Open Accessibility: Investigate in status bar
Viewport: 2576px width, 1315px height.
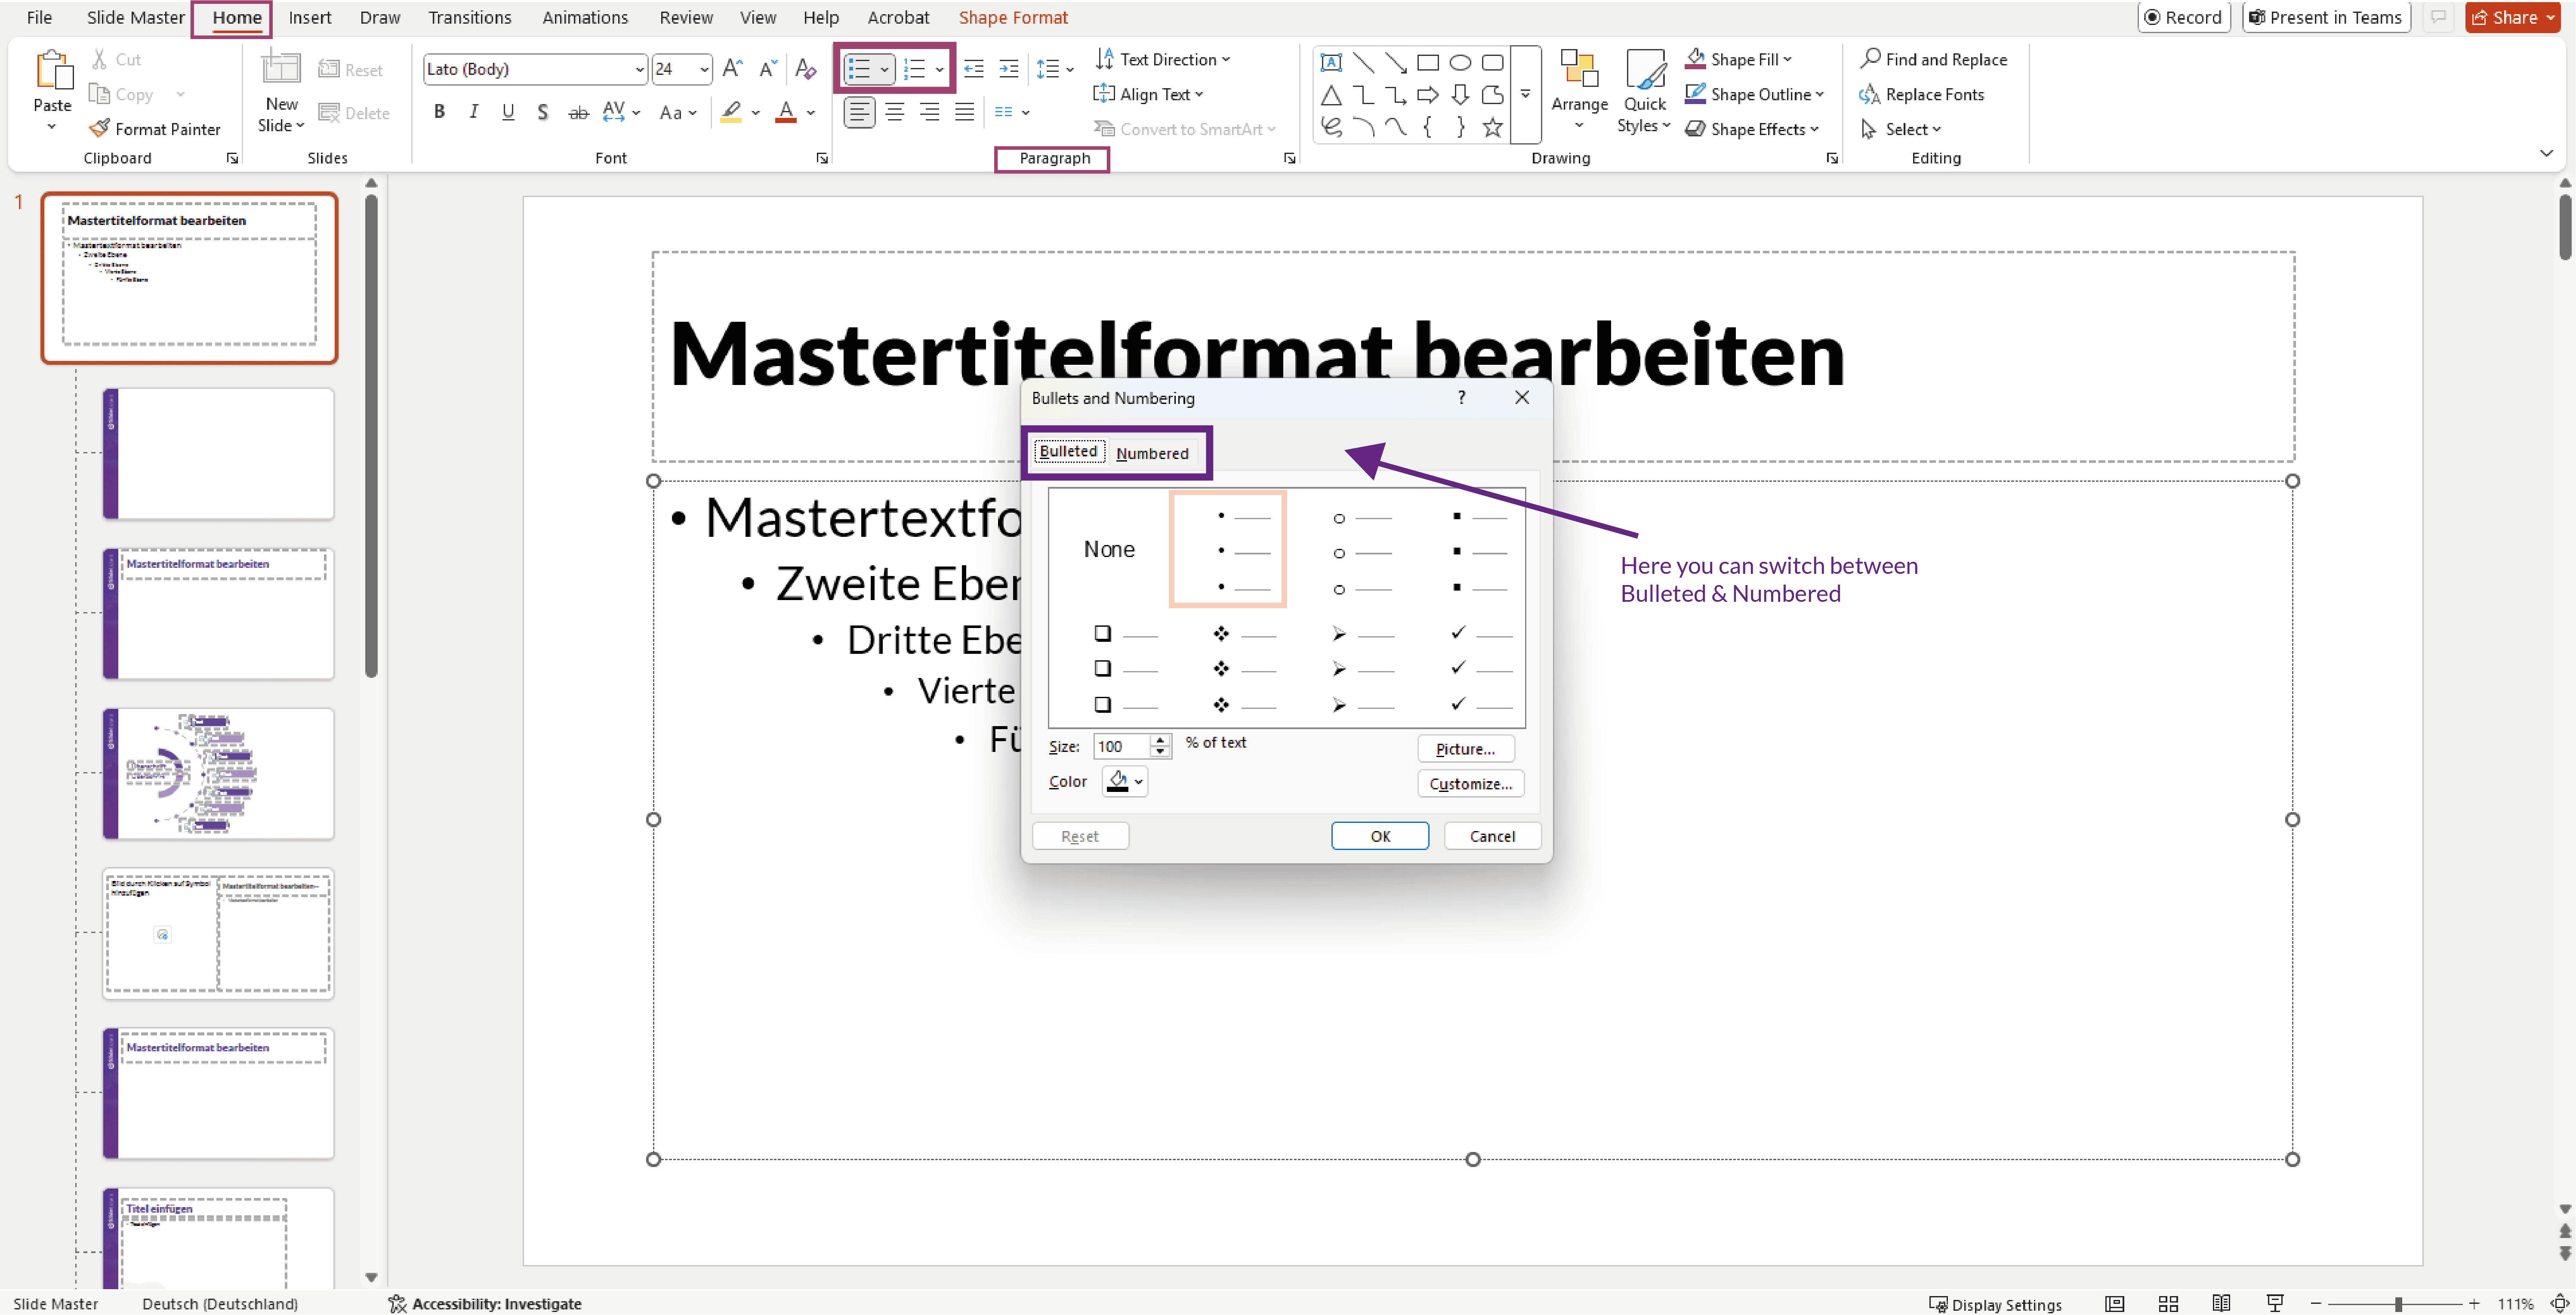tap(485, 1303)
